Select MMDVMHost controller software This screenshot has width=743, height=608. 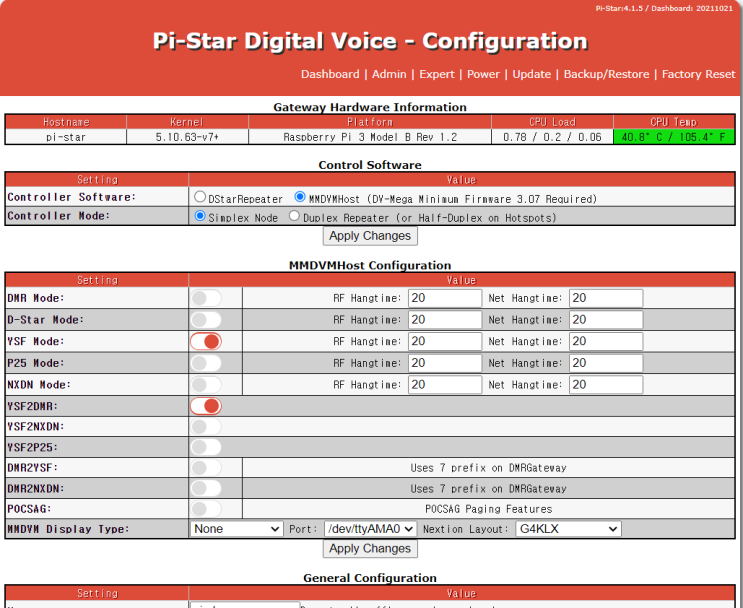pos(300,196)
